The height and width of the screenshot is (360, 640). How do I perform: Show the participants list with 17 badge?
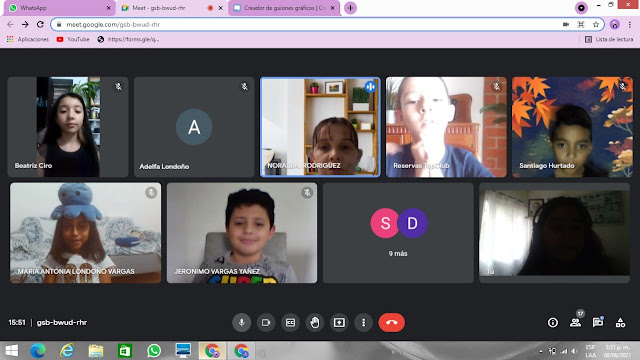[576, 322]
